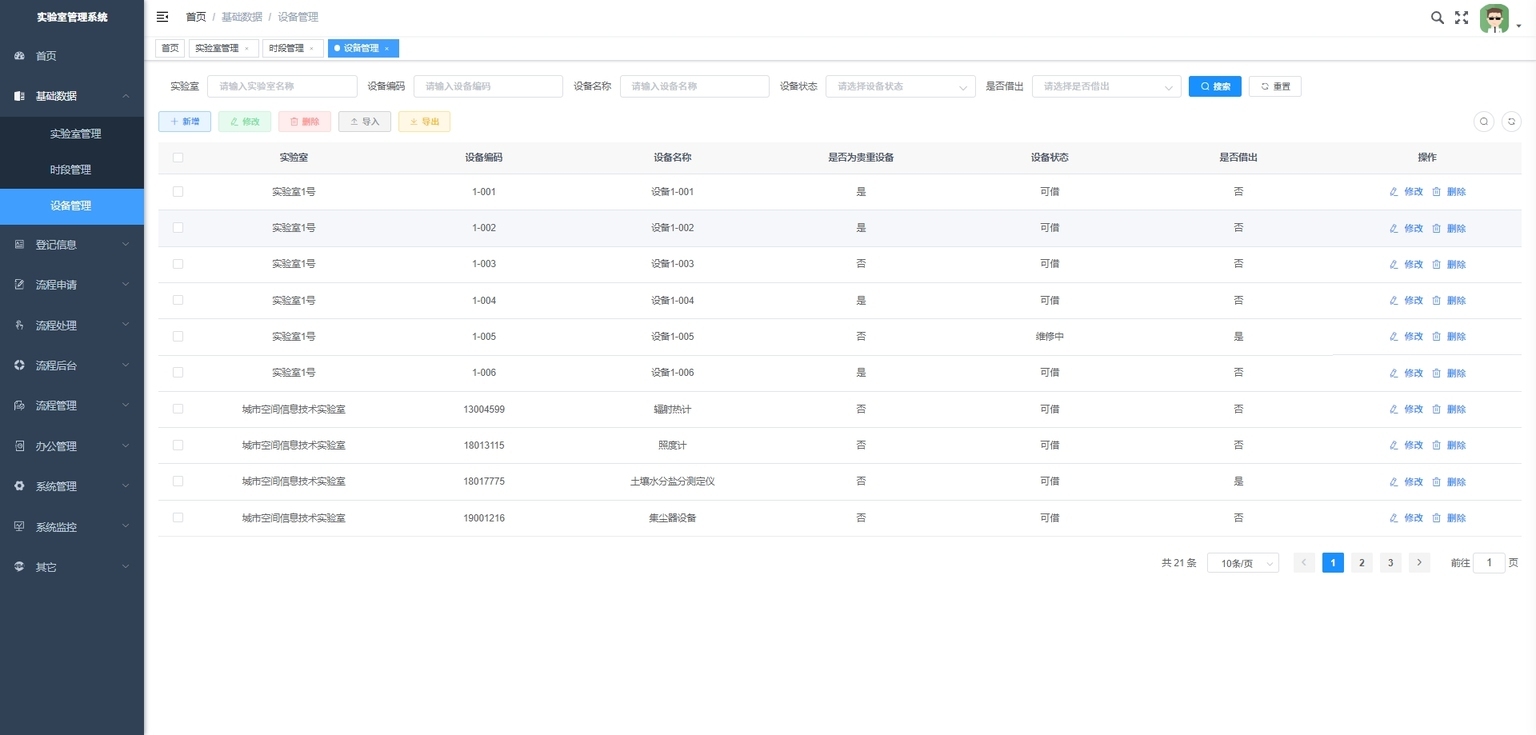Click the 流程处理 sidebar icon

point(19,325)
